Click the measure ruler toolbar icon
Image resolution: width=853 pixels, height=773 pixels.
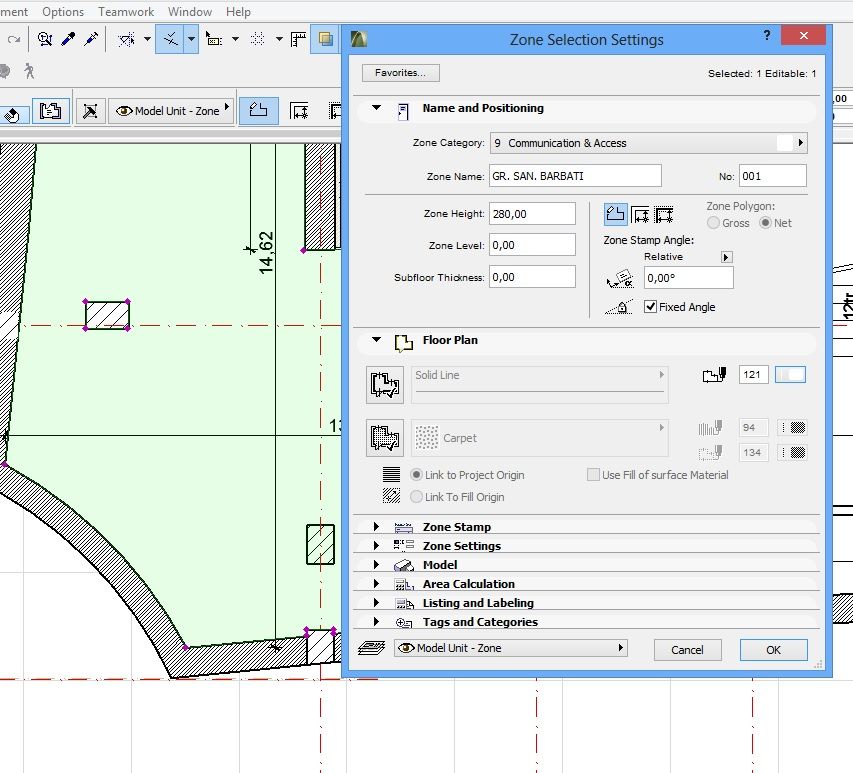coord(297,39)
